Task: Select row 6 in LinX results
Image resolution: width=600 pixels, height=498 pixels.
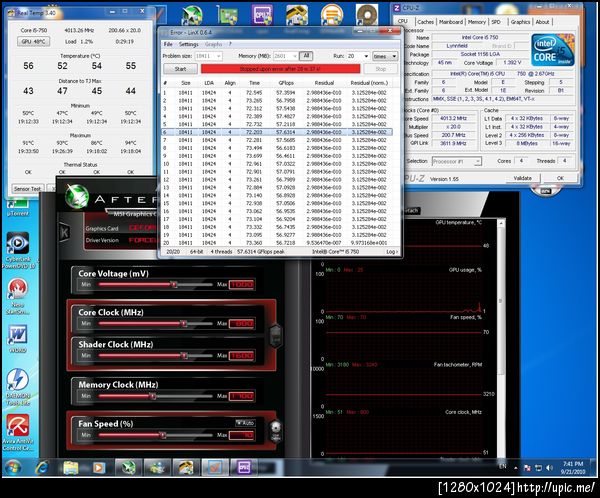Action: (277, 132)
